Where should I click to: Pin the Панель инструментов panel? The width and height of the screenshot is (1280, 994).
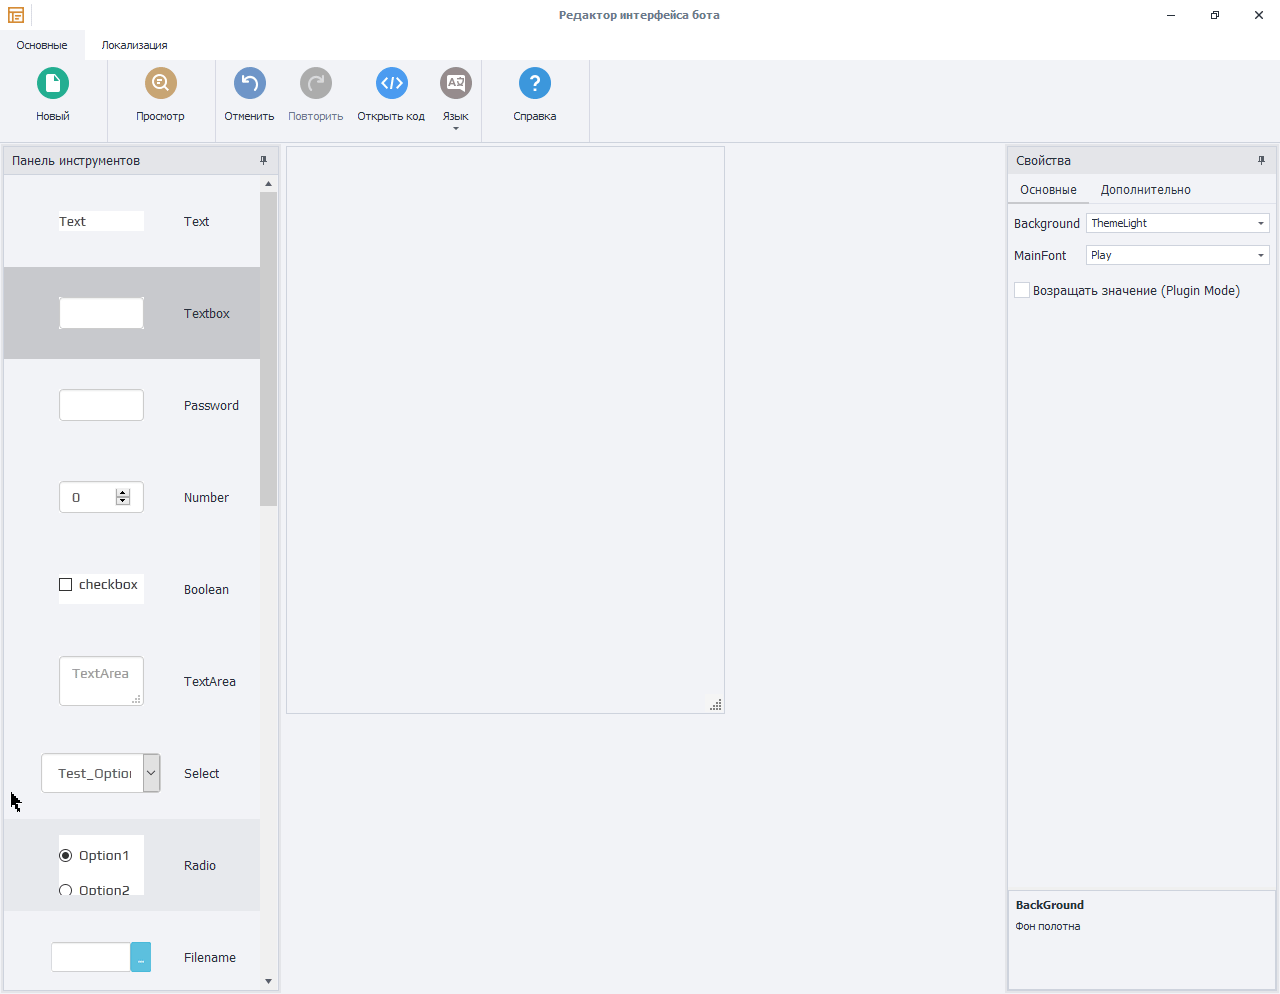264,160
